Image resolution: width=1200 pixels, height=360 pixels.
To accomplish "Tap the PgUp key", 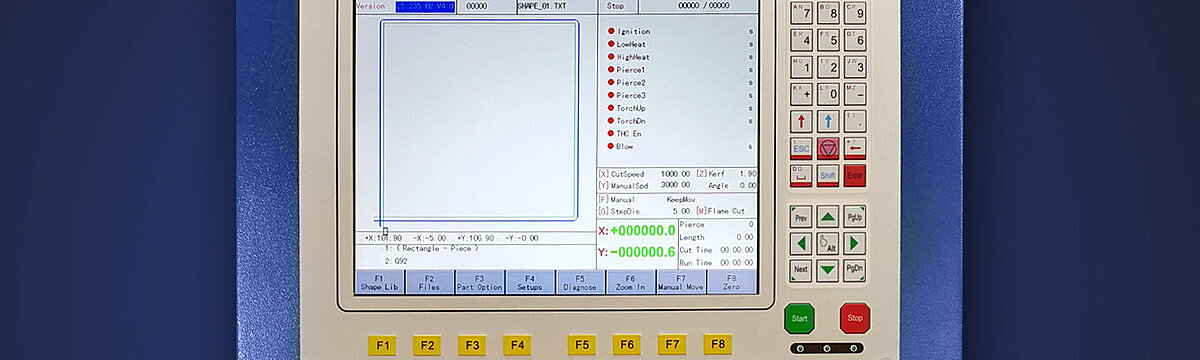I will 854,216.
